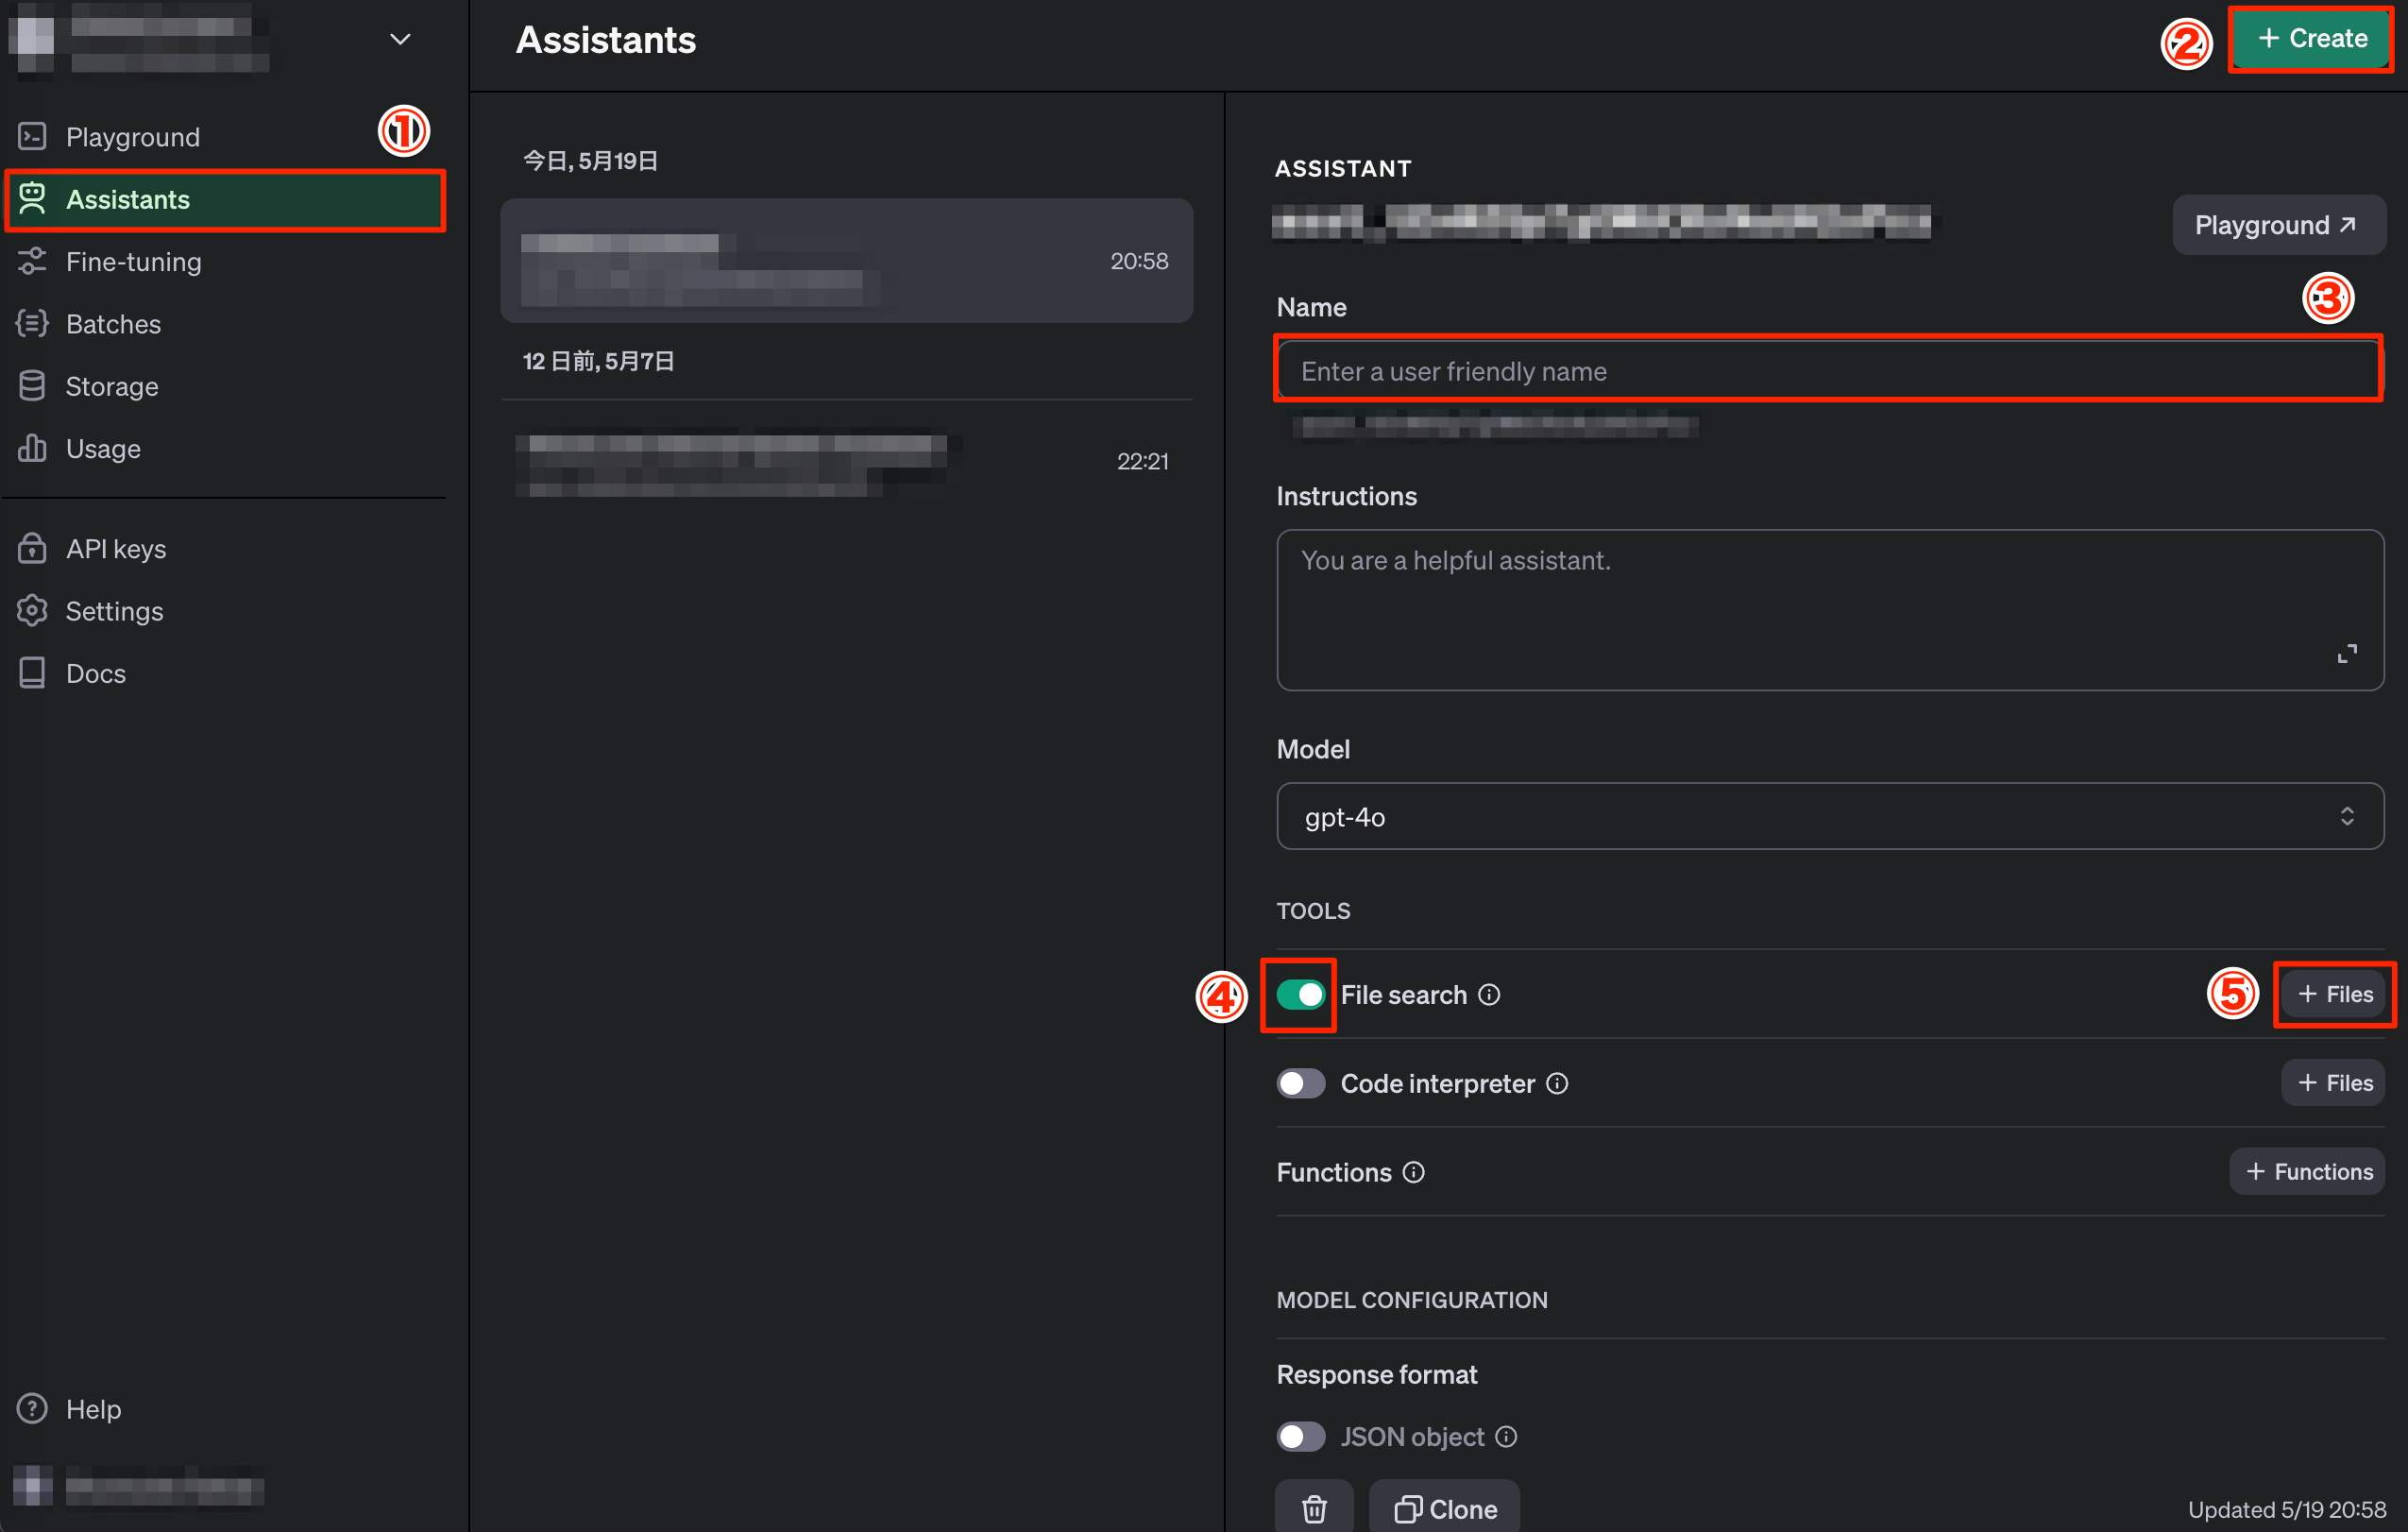Open the gpt-4o model dropdown
2408x1532 pixels.
[1829, 816]
